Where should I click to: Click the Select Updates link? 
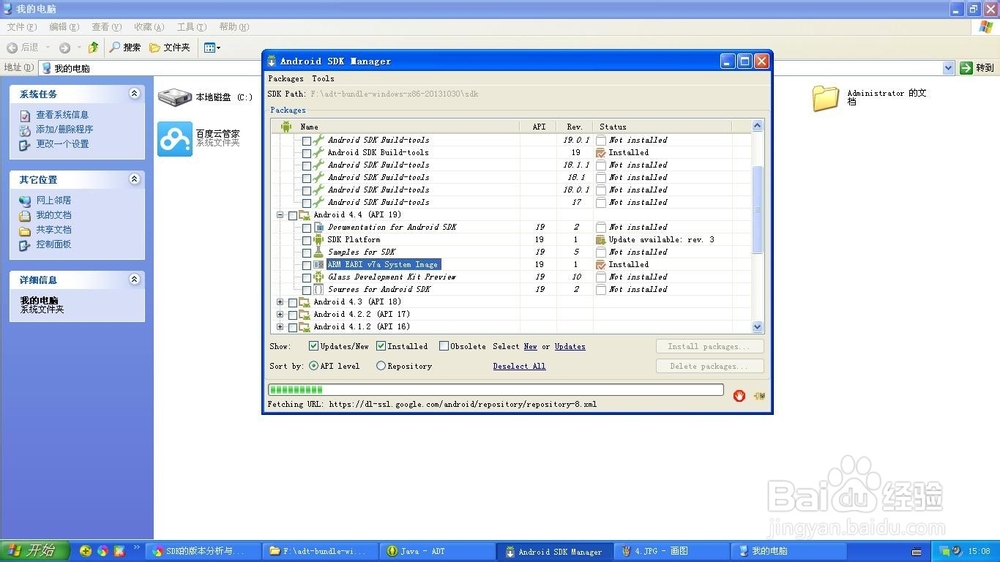coord(570,346)
